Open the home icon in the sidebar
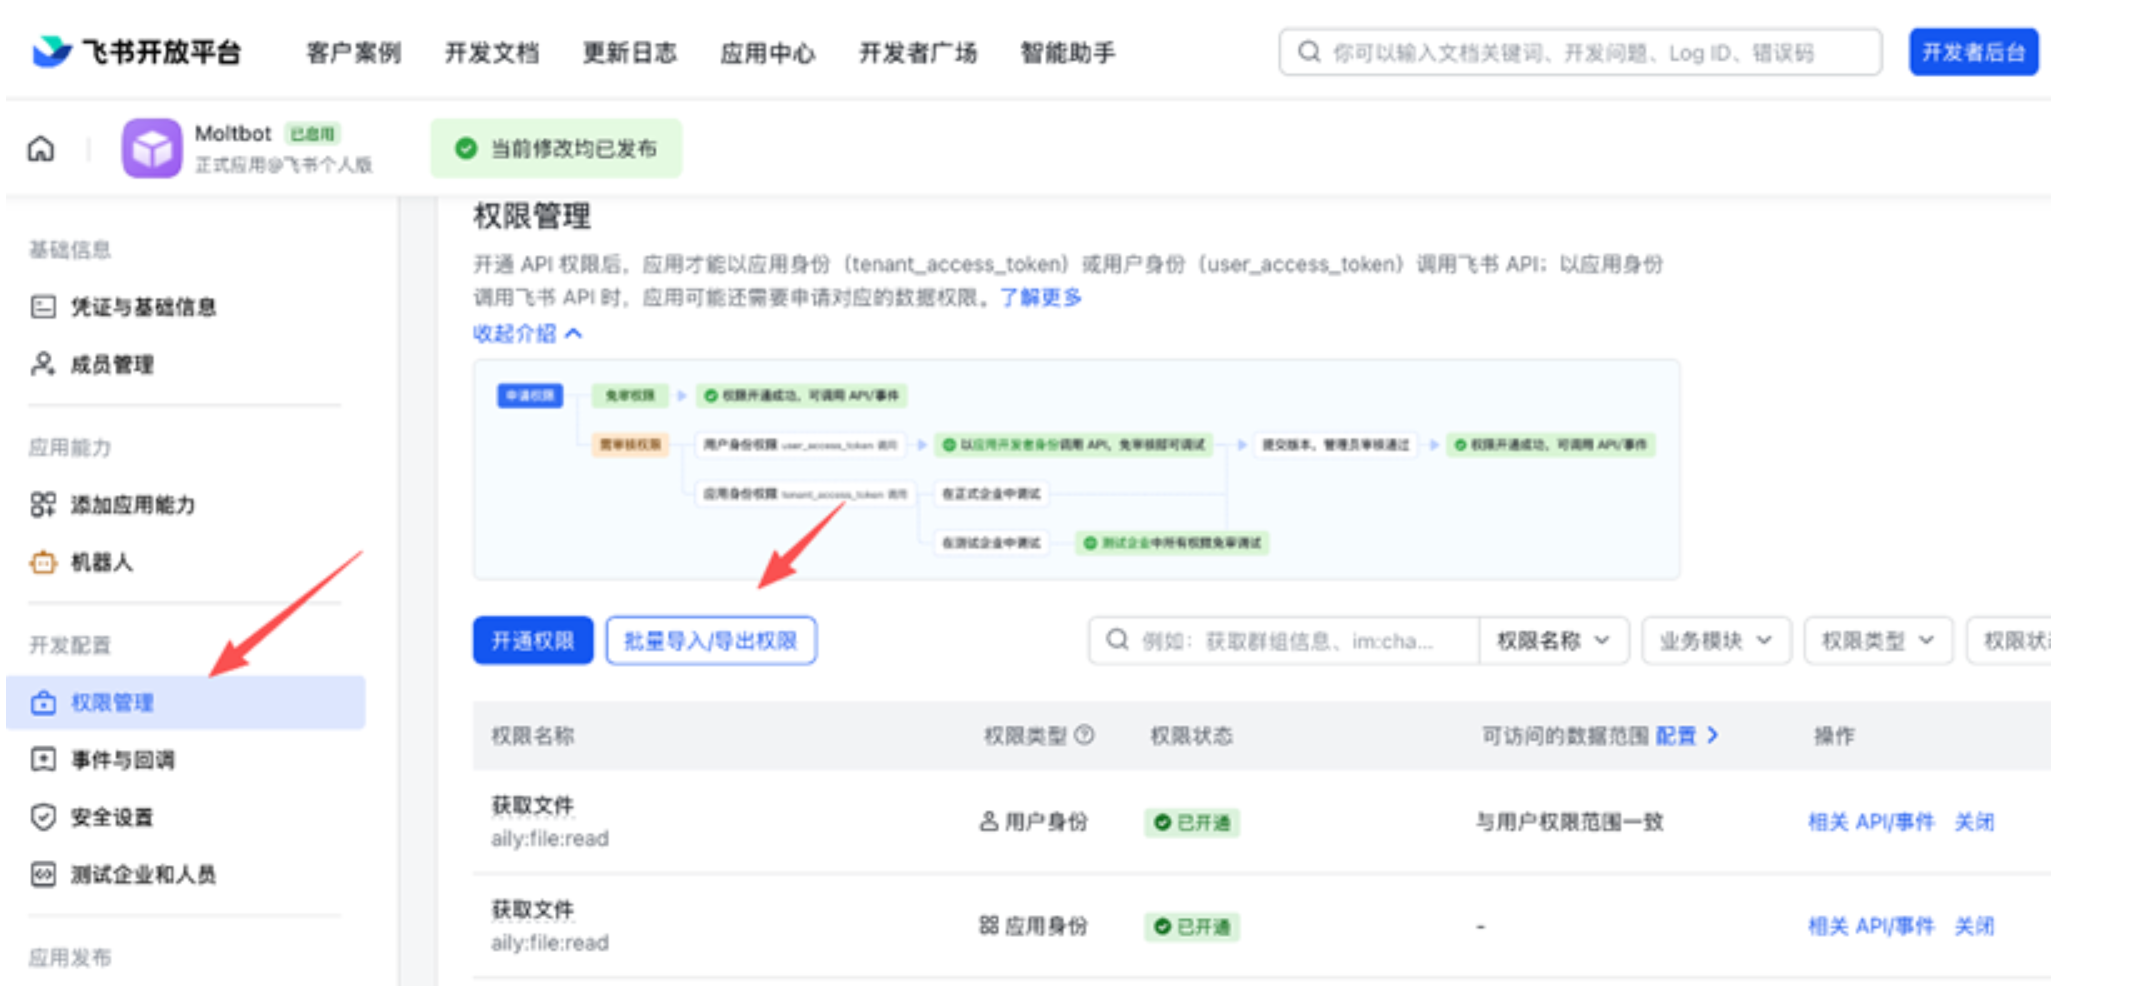Viewport: 2144px width, 1007px height. pyautogui.click(x=41, y=147)
